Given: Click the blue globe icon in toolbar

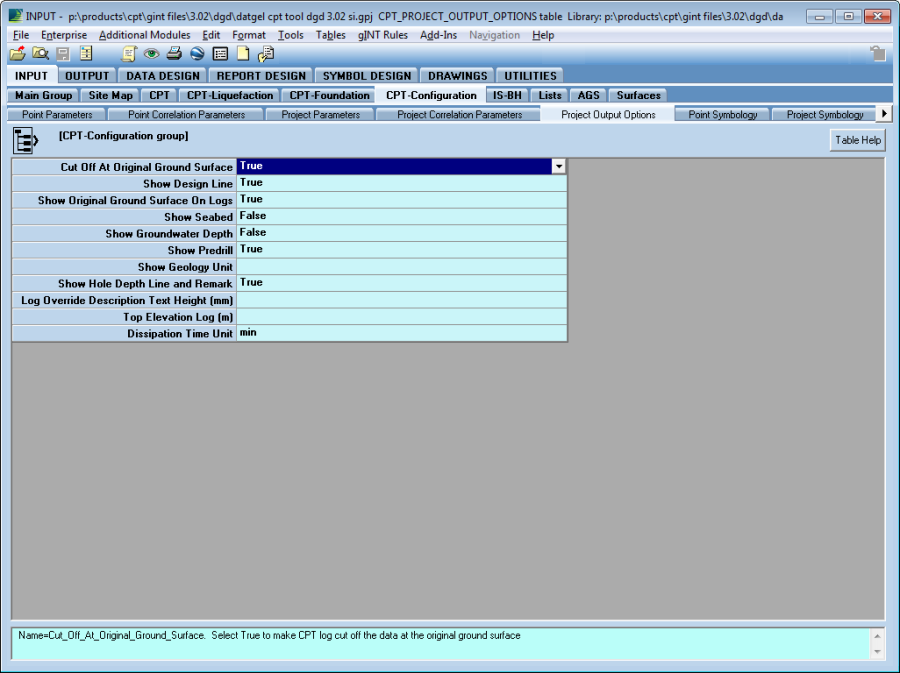Looking at the screenshot, I should [x=197, y=54].
